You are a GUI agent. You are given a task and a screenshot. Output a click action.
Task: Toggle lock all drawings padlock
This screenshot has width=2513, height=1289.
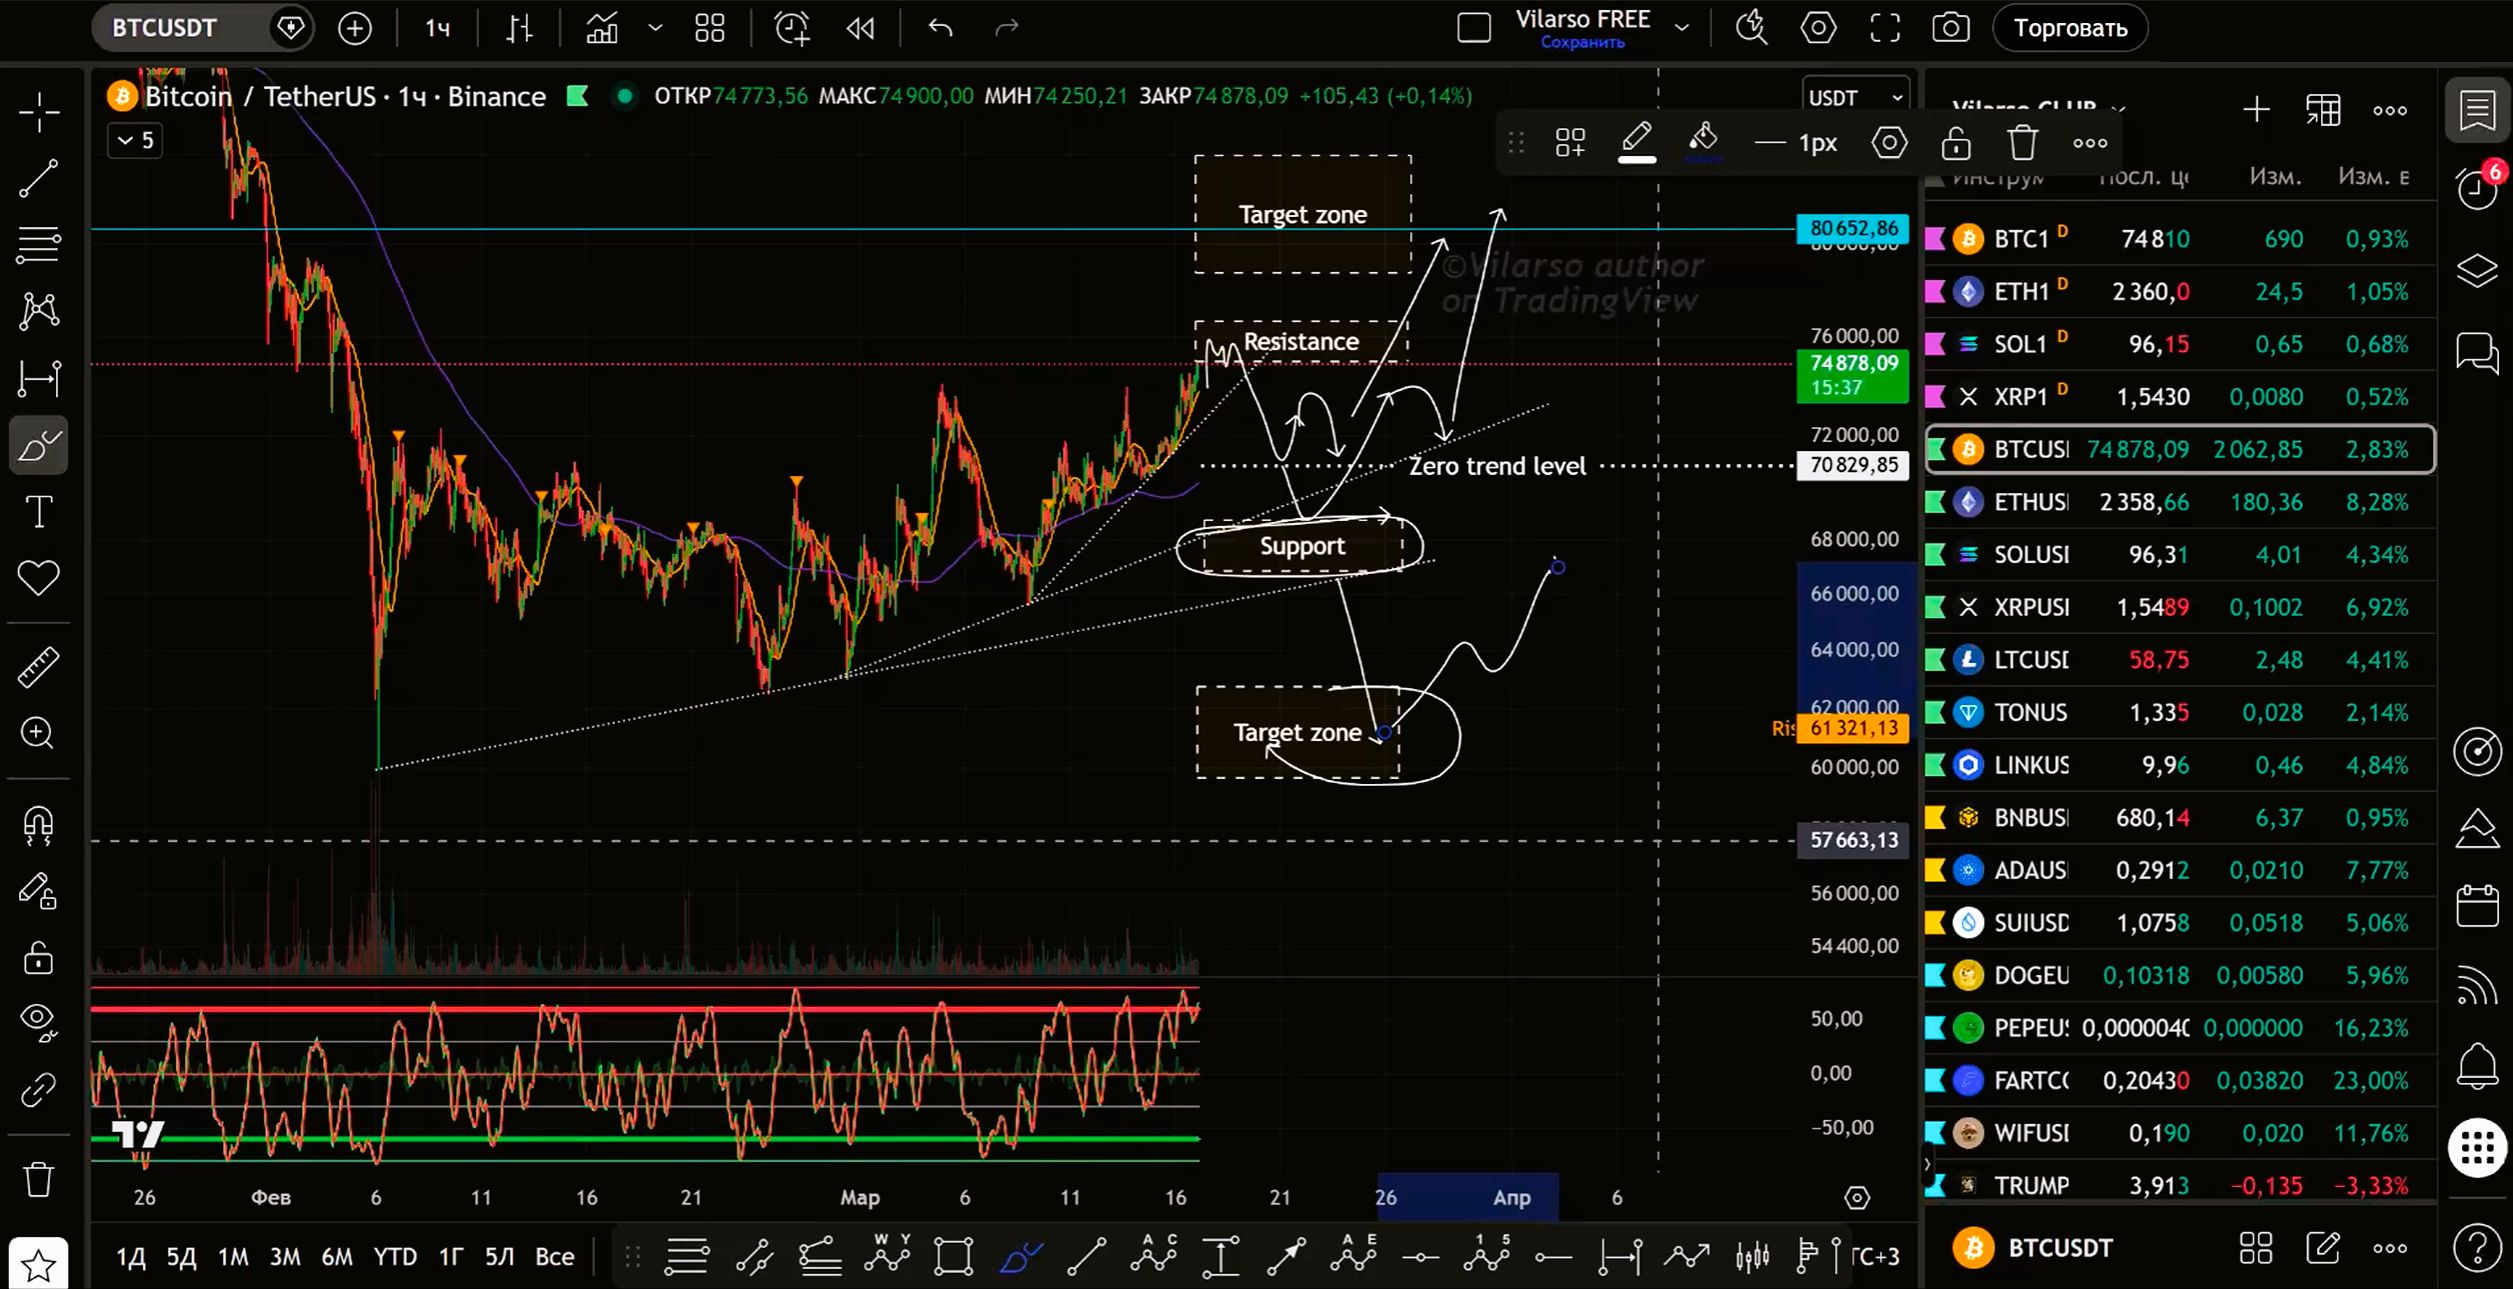click(39, 958)
